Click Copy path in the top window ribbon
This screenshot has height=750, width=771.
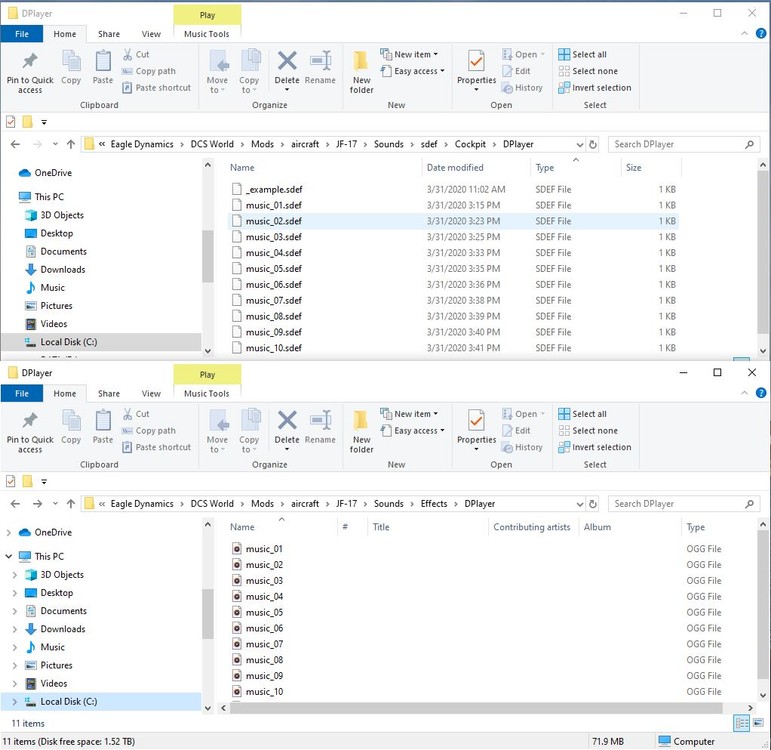click(149, 71)
